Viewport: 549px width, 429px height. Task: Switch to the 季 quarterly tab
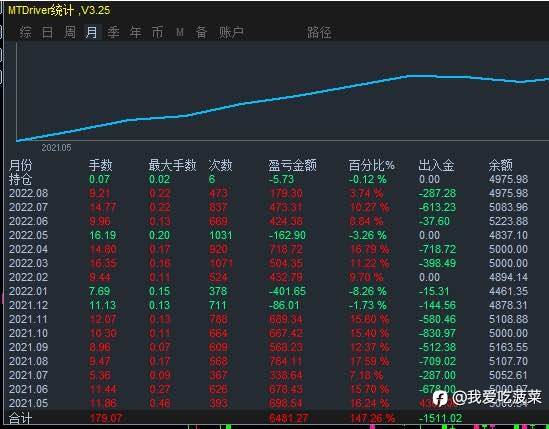113,33
